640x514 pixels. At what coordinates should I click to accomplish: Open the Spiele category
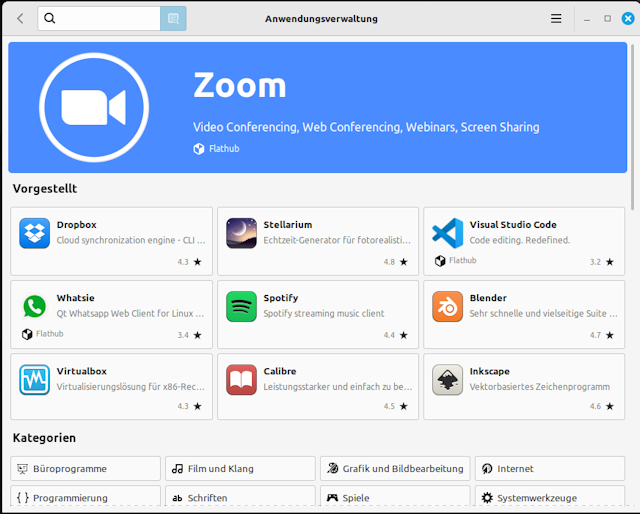395,498
